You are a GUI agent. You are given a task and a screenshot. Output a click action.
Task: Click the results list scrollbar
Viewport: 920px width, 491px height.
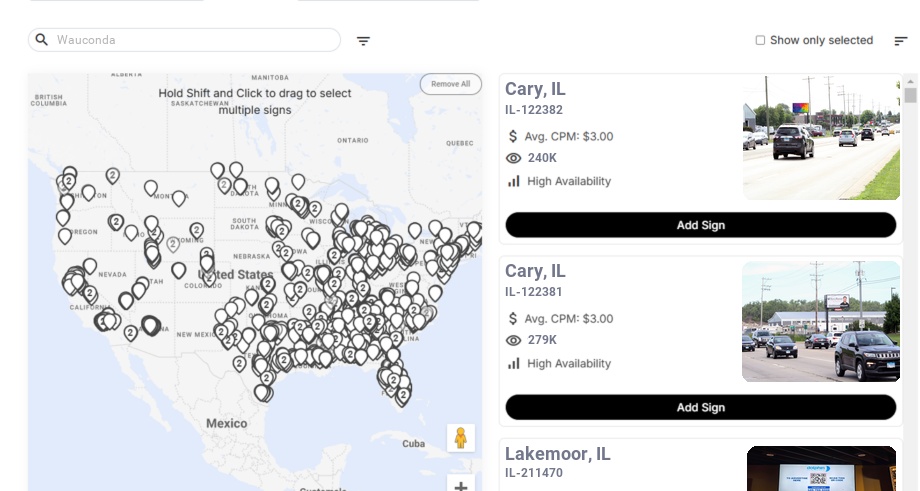pyautogui.click(x=911, y=95)
